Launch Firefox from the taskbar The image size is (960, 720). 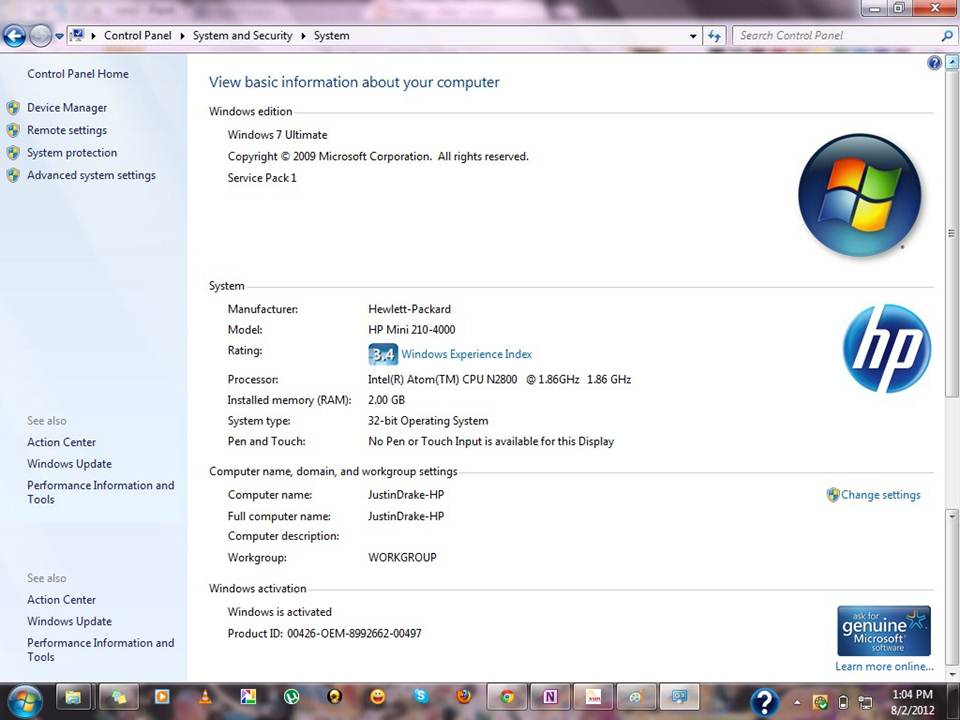coord(464,697)
